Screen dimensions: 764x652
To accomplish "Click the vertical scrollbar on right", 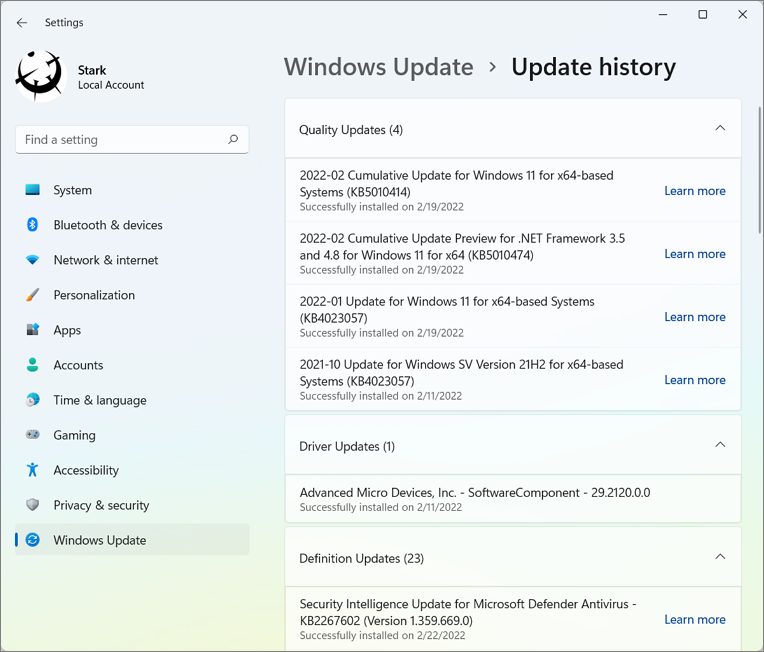I will [760, 171].
